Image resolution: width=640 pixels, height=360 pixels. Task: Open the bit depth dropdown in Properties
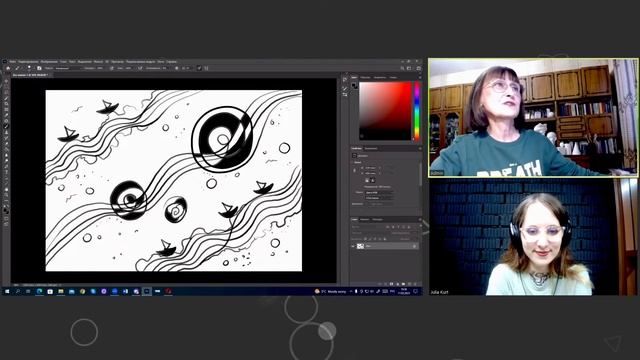pyautogui.click(x=379, y=198)
